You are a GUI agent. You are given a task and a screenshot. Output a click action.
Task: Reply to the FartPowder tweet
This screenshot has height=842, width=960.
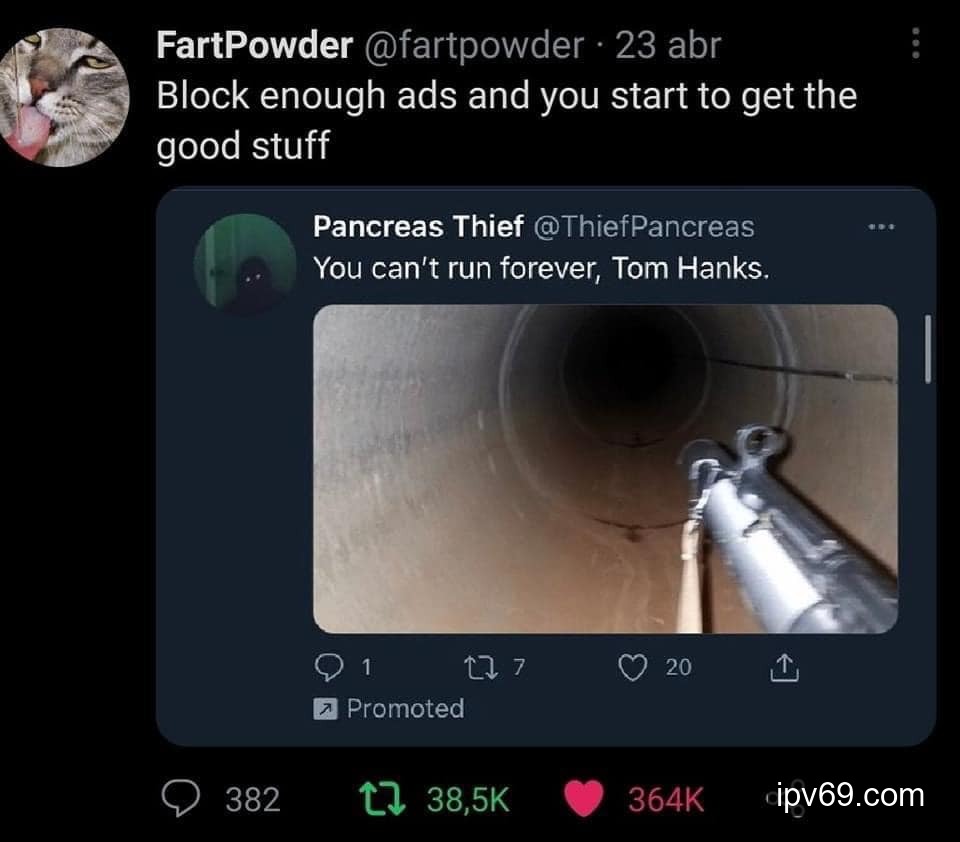coord(180,798)
